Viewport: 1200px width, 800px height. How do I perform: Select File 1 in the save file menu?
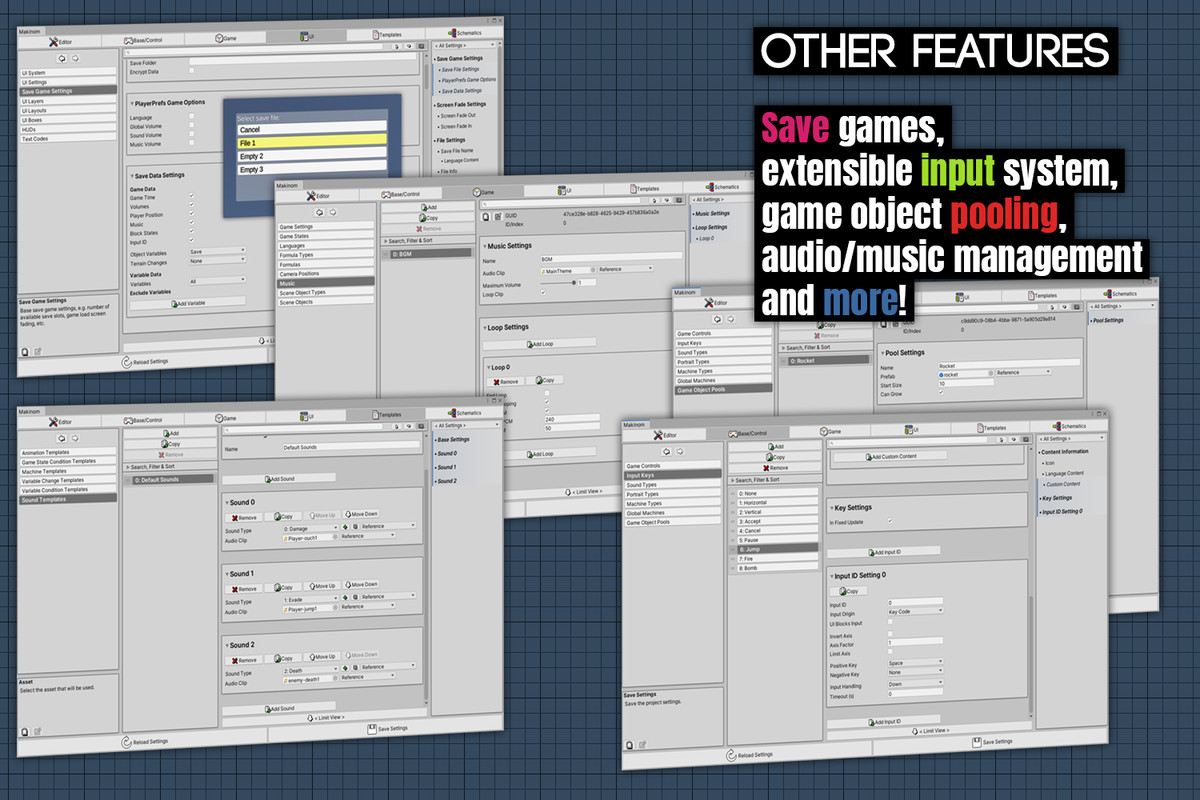[311, 143]
